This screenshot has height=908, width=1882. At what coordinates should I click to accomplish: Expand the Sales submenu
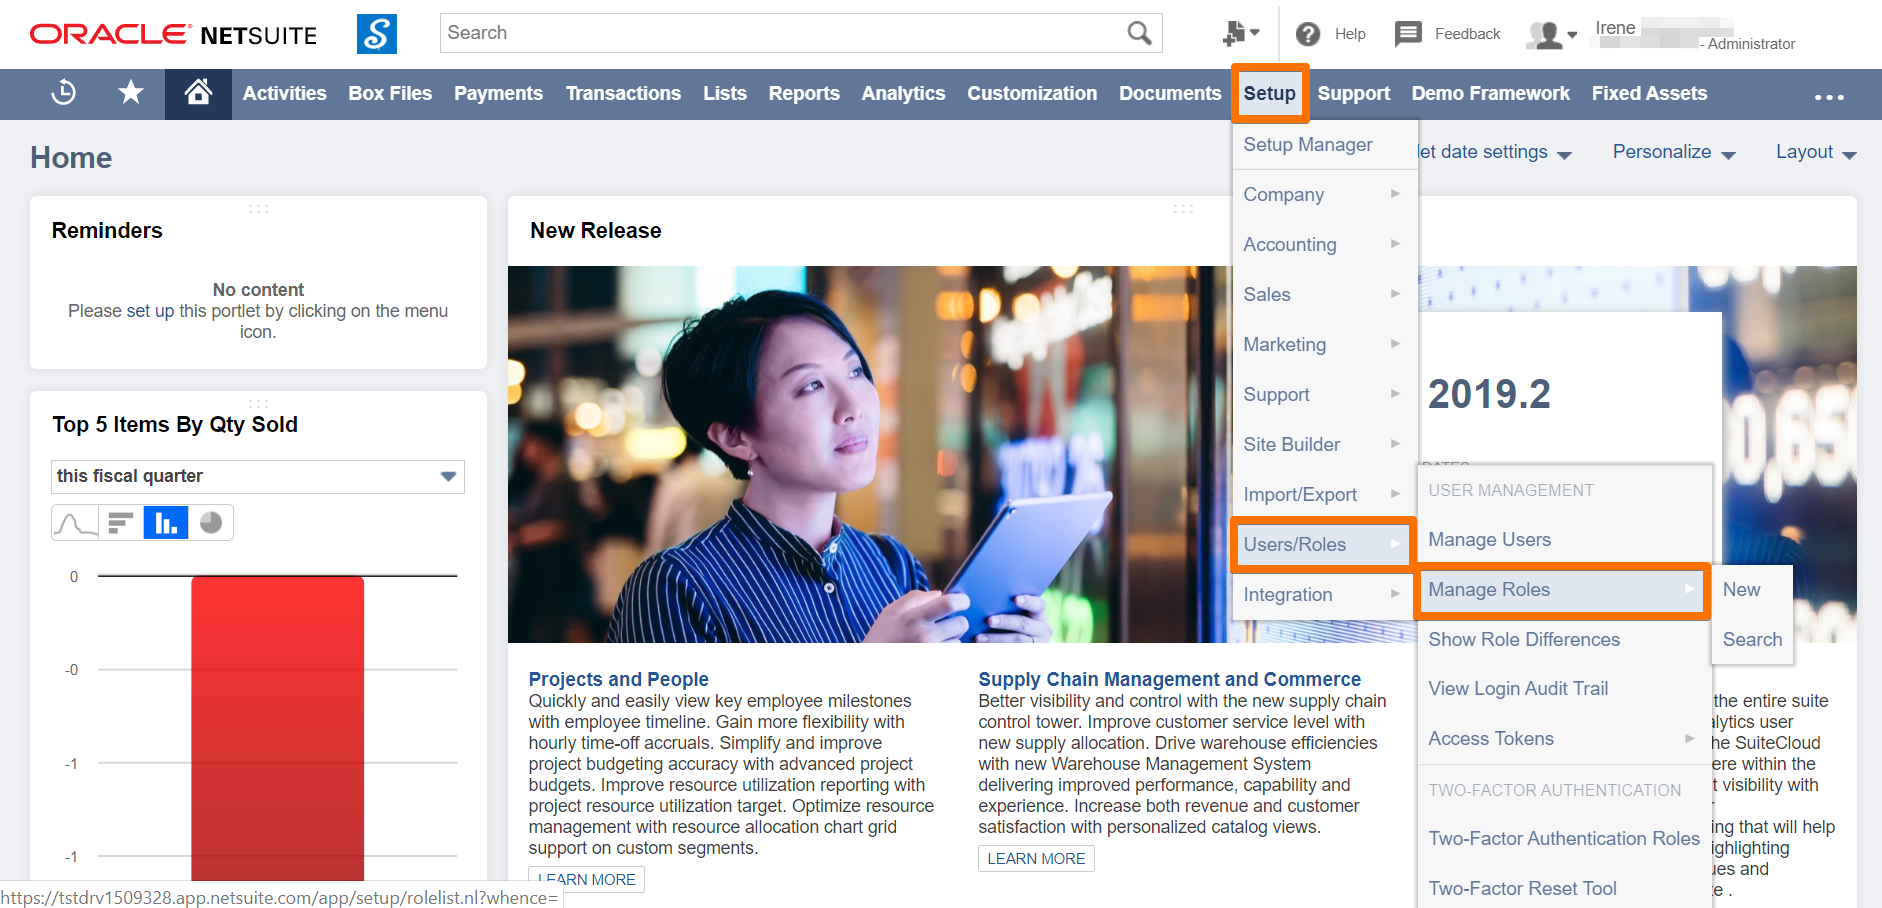1325,295
